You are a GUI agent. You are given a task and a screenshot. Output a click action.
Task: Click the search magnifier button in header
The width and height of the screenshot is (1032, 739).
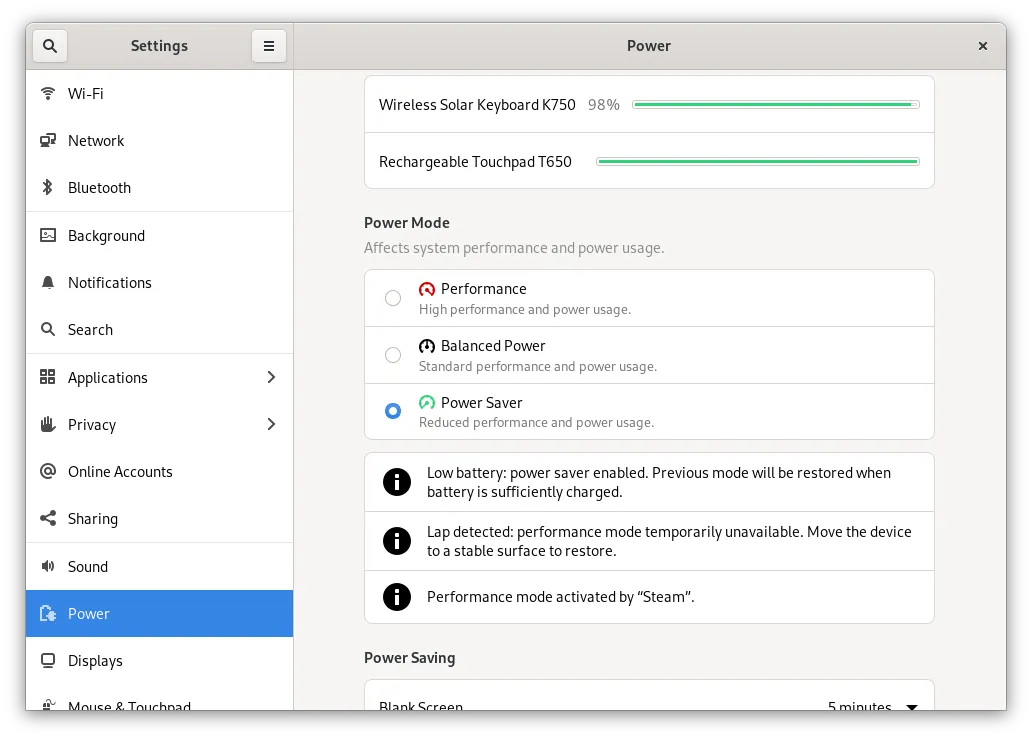(x=50, y=46)
